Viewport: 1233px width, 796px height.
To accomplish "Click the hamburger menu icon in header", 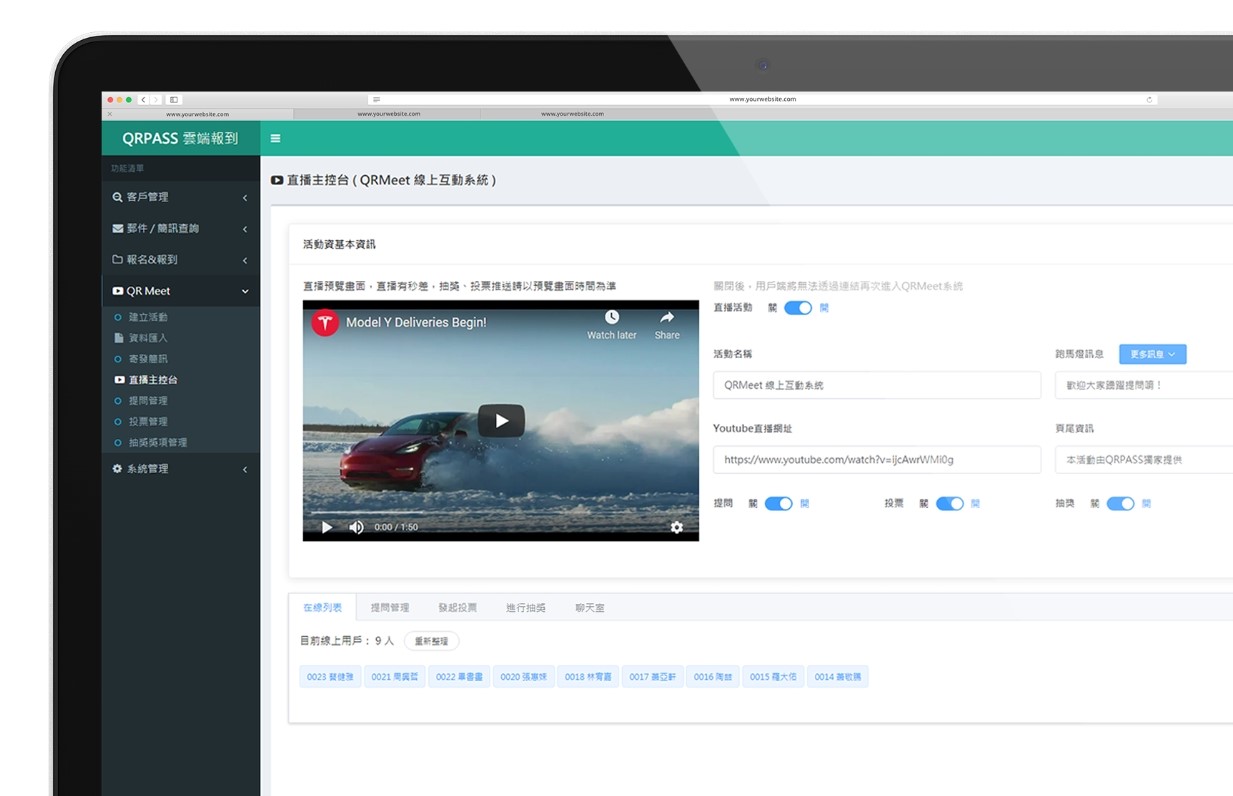I will [275, 139].
